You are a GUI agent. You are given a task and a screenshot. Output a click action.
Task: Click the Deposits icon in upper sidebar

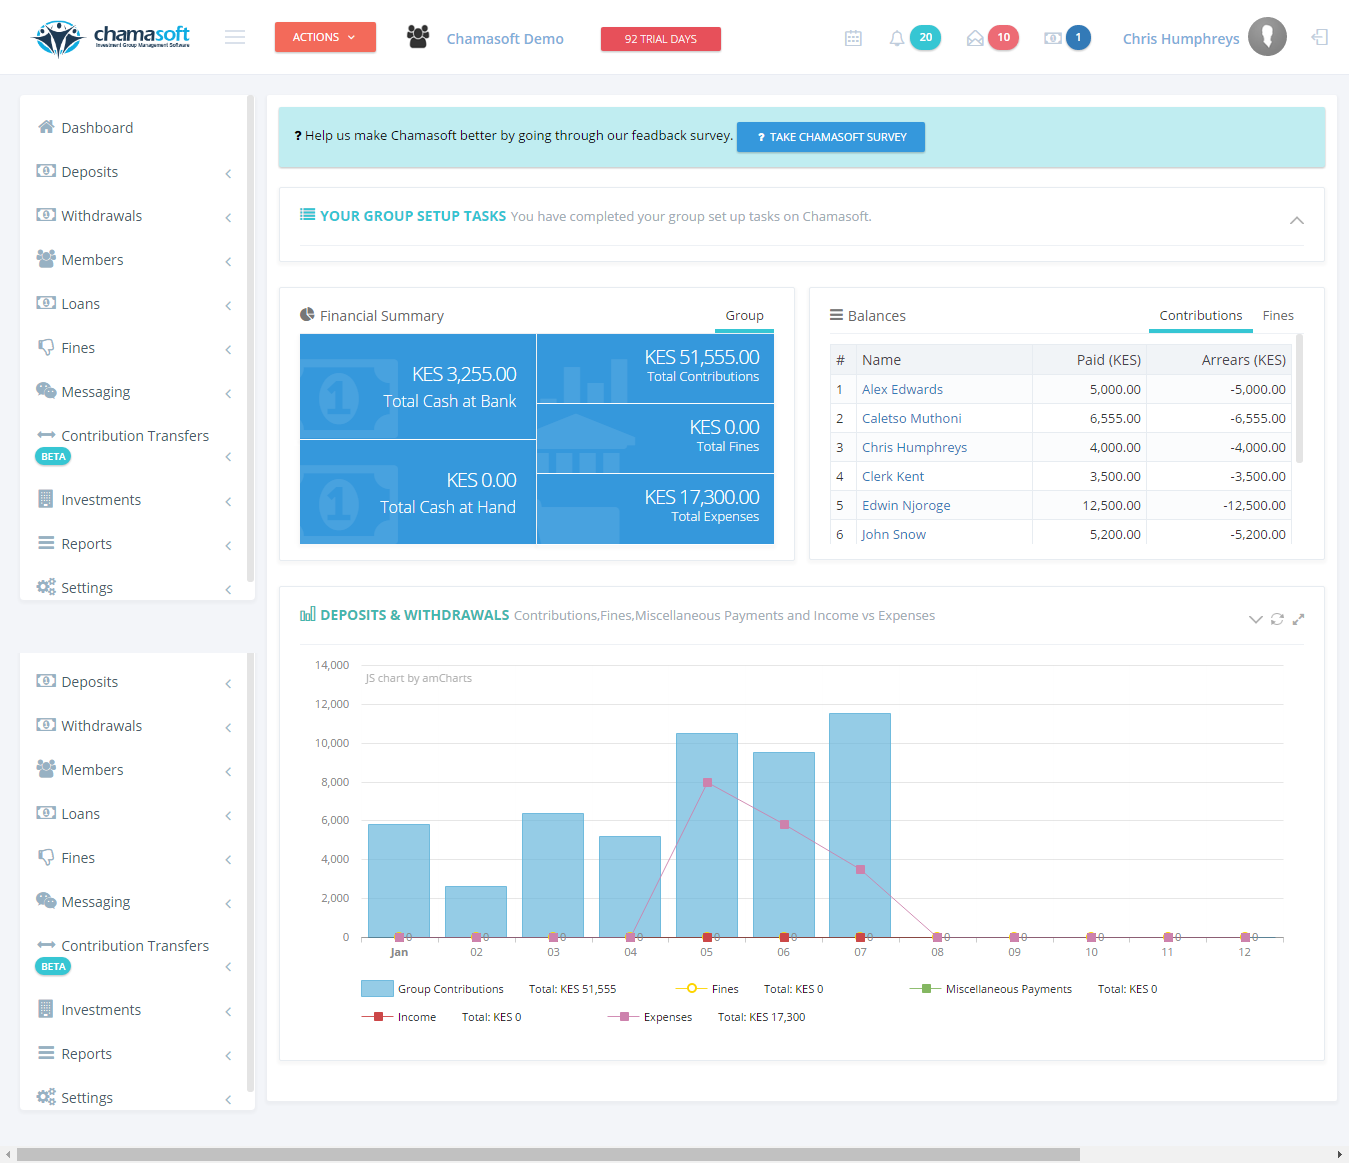point(46,171)
